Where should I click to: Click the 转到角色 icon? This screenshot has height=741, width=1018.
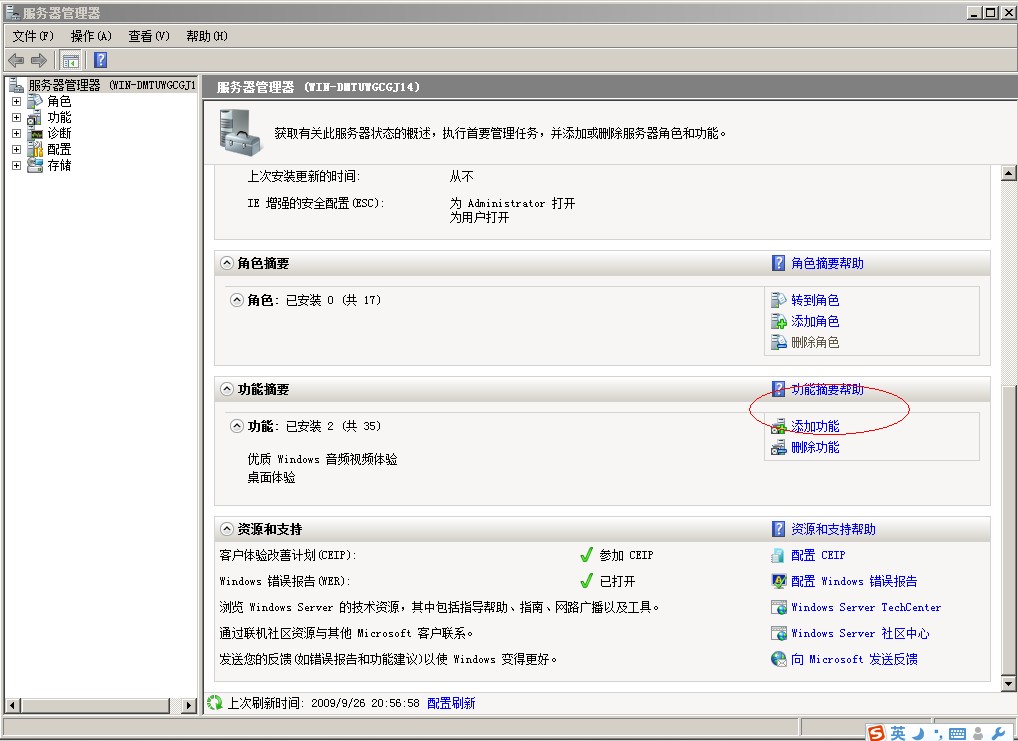[x=778, y=300]
